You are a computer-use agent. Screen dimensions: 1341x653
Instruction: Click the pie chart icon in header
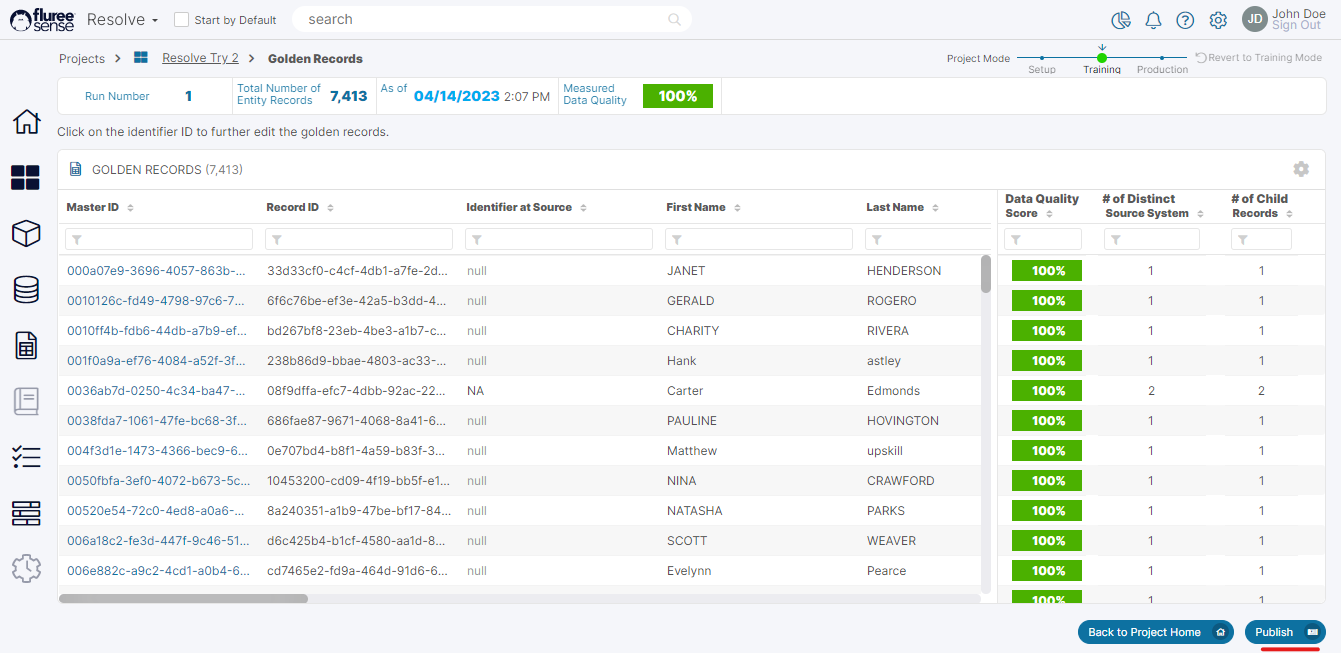pos(1121,20)
